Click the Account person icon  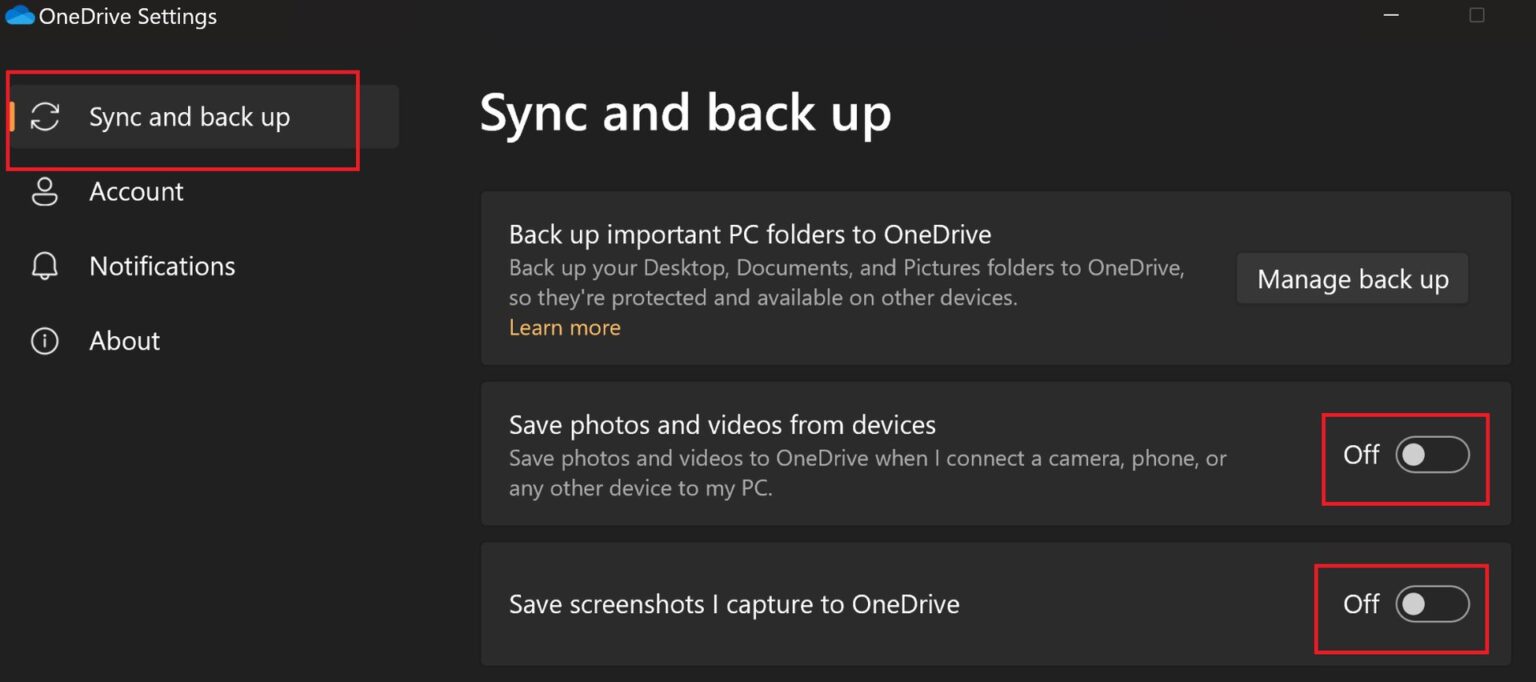(x=45, y=192)
